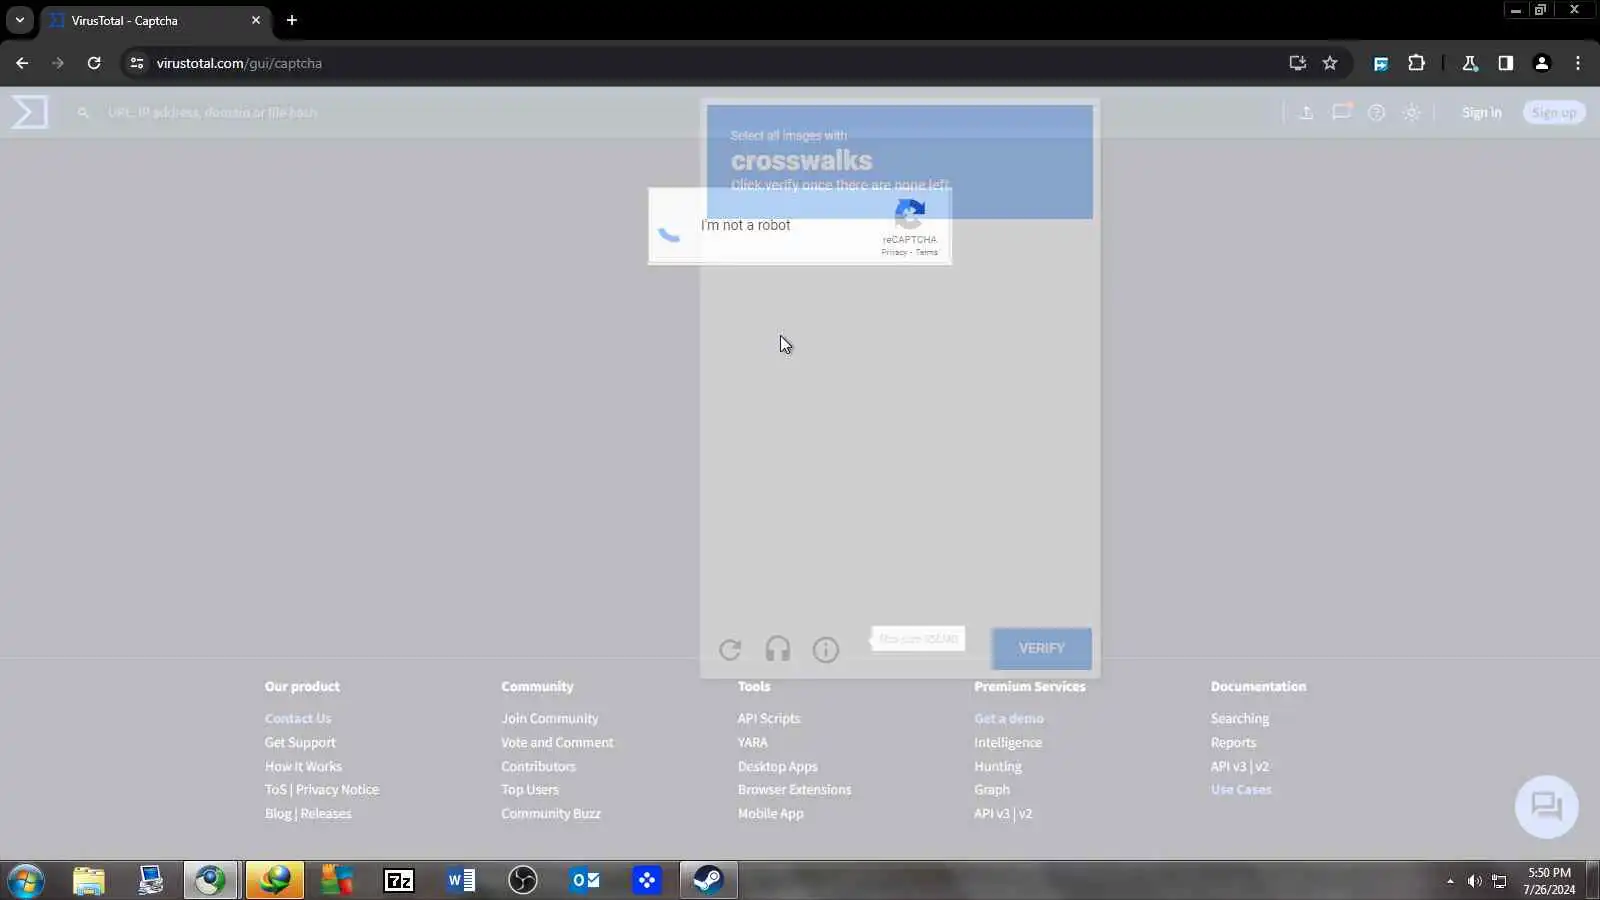1600x900 pixels.
Task: Open the Hunting link
Action: click(998, 766)
